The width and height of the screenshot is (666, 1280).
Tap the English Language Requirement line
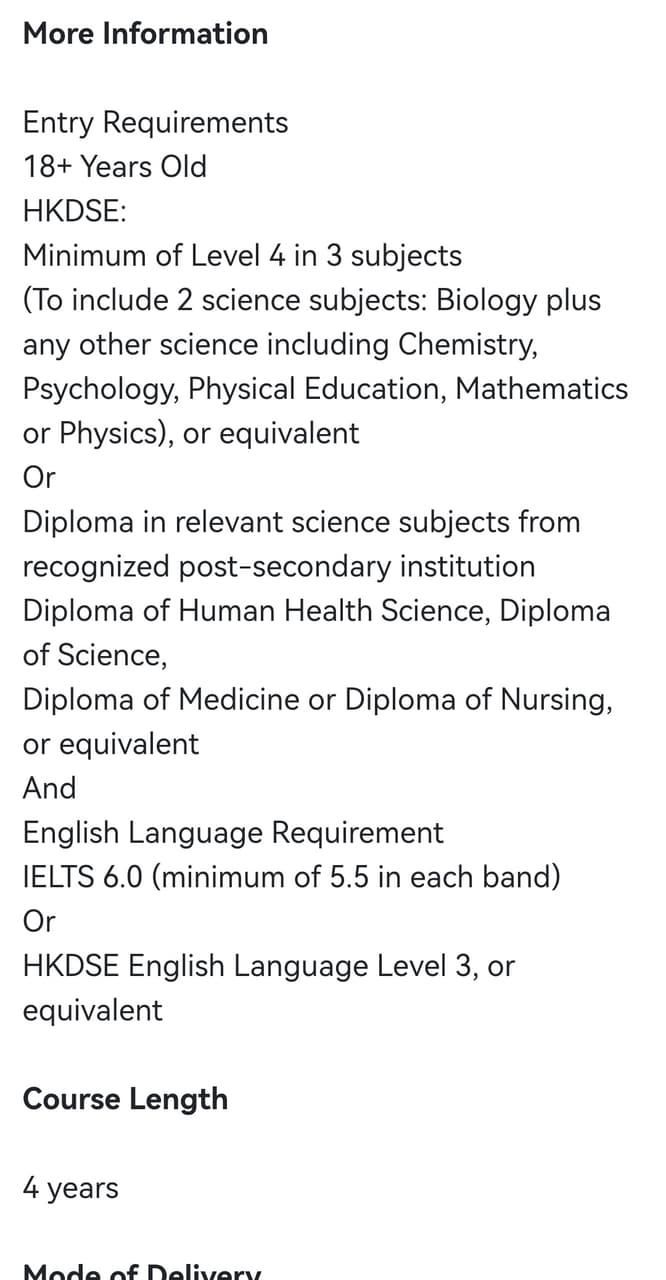233,832
